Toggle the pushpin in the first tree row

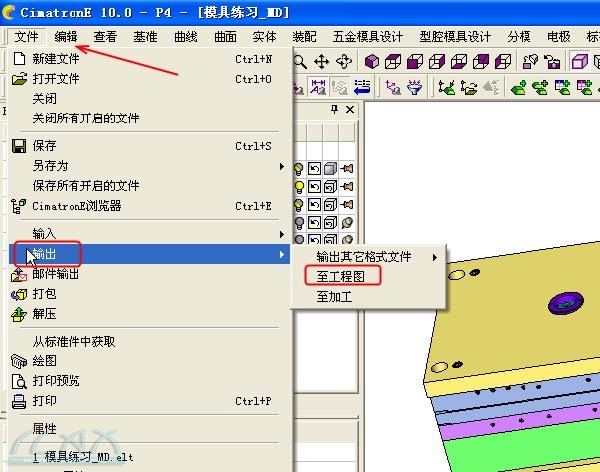[x=347, y=168]
